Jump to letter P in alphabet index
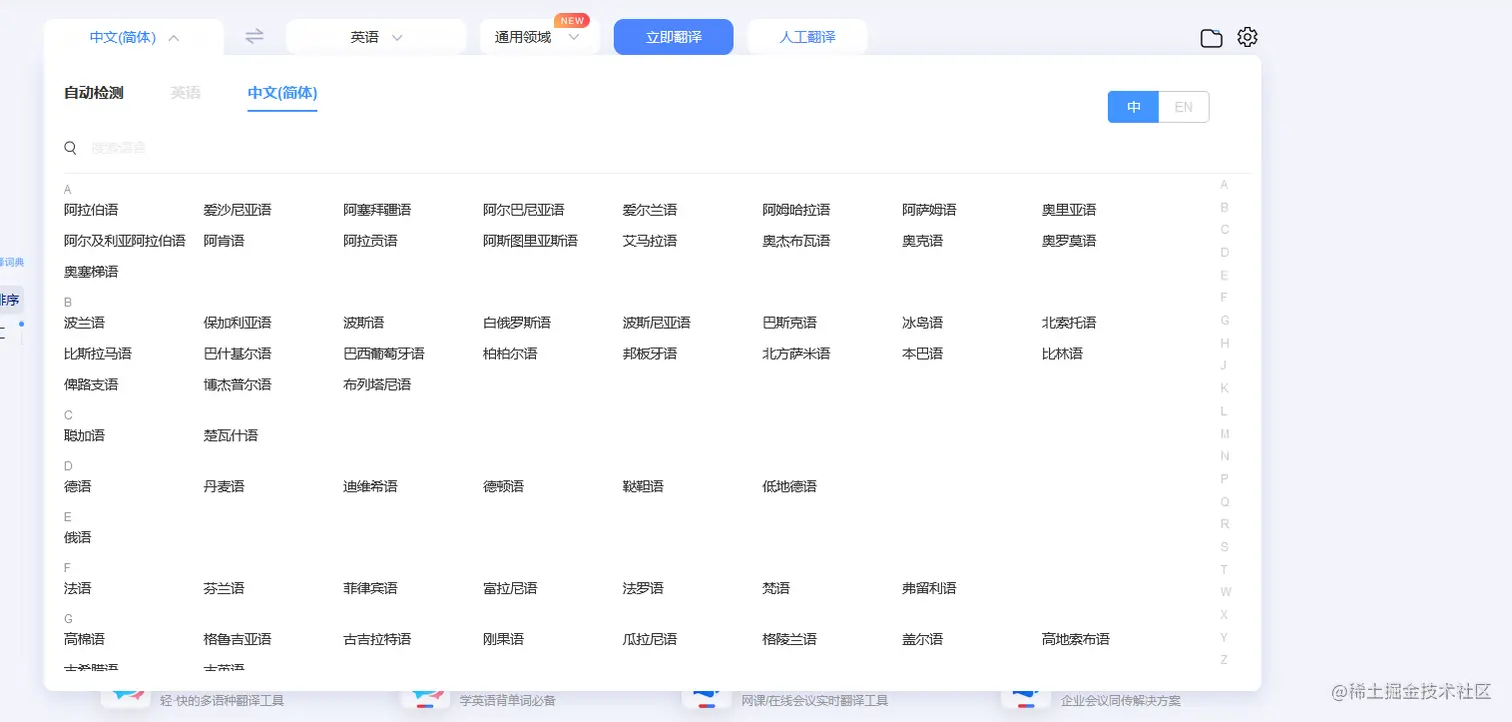Viewport: 1512px width, 722px height. point(1225,479)
